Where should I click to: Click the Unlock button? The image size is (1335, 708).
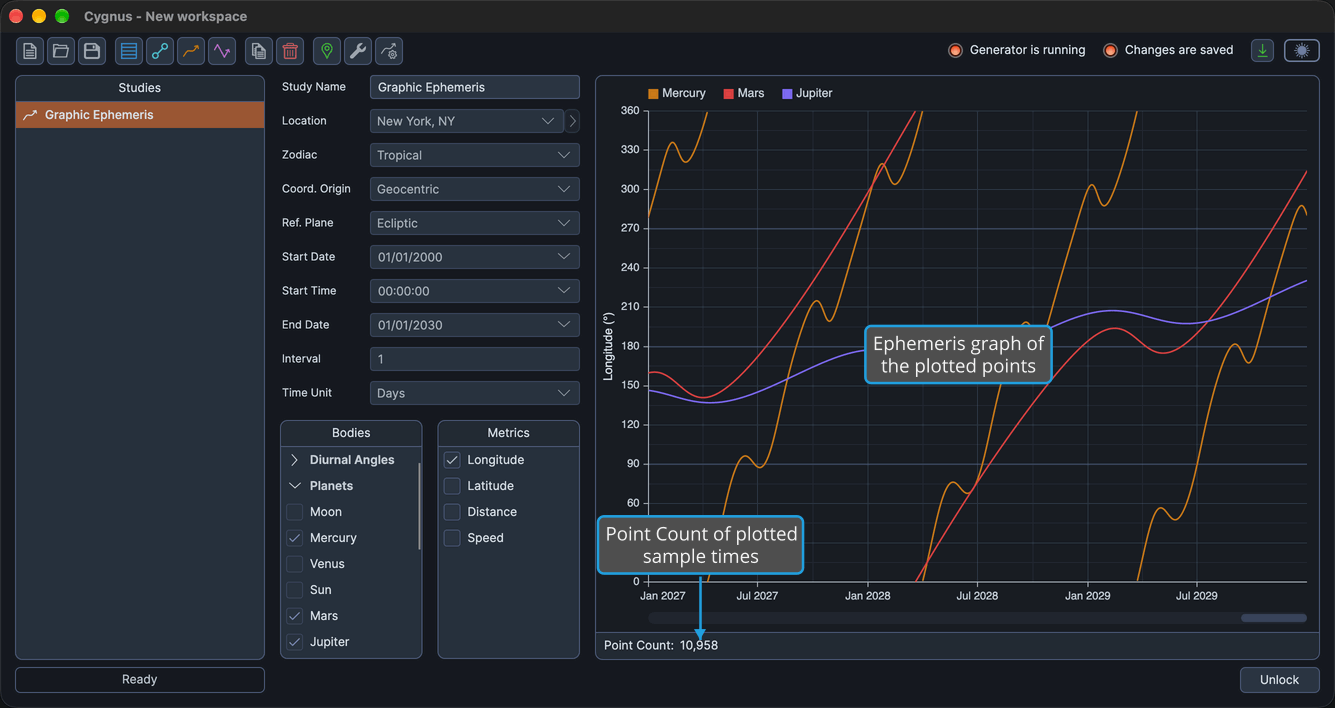pyautogui.click(x=1280, y=680)
